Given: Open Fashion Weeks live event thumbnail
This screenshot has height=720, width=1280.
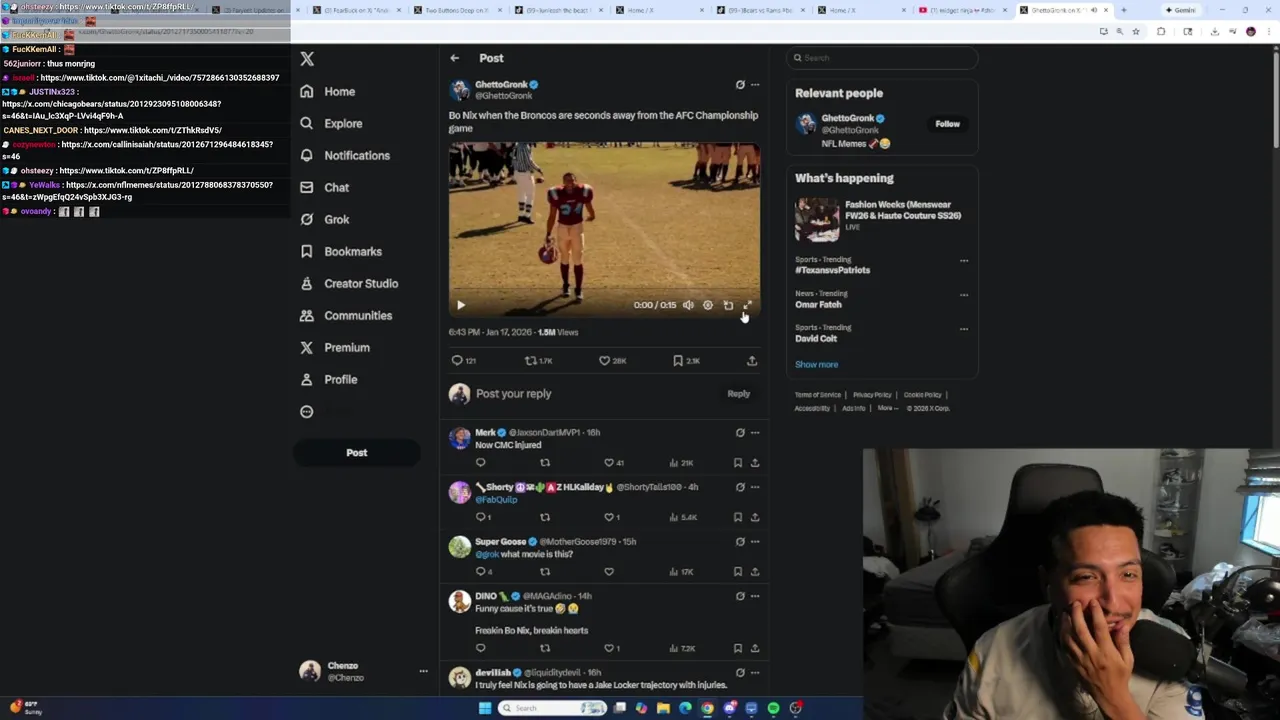Looking at the screenshot, I should coord(817,219).
